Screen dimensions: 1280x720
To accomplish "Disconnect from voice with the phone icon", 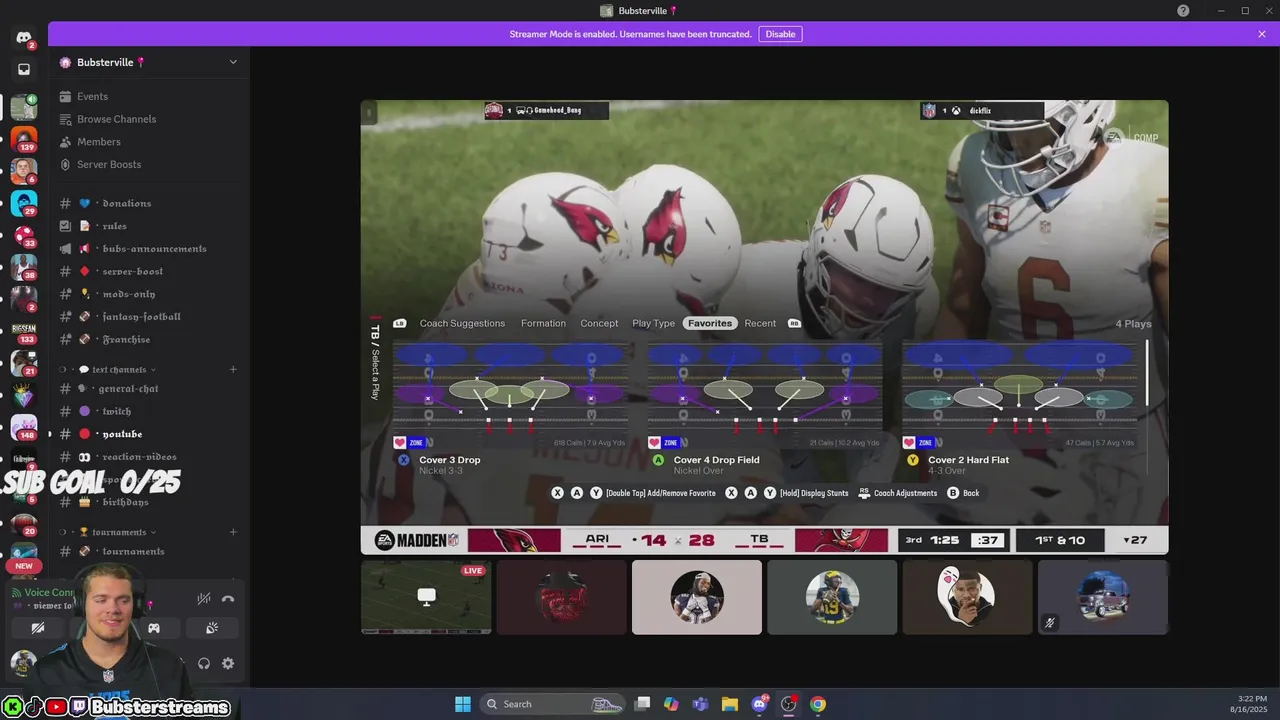I will pyautogui.click(x=228, y=599).
